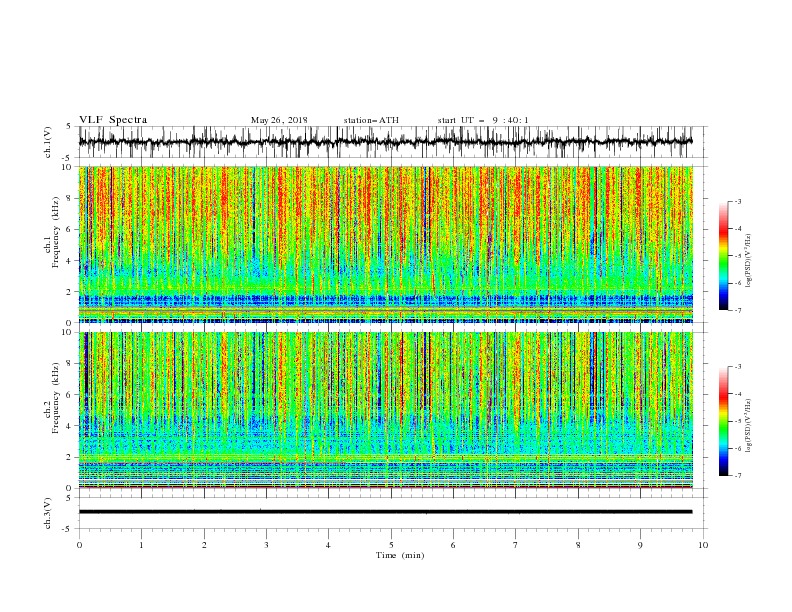Click time axis tick label "10"

pyautogui.click(x=703, y=545)
